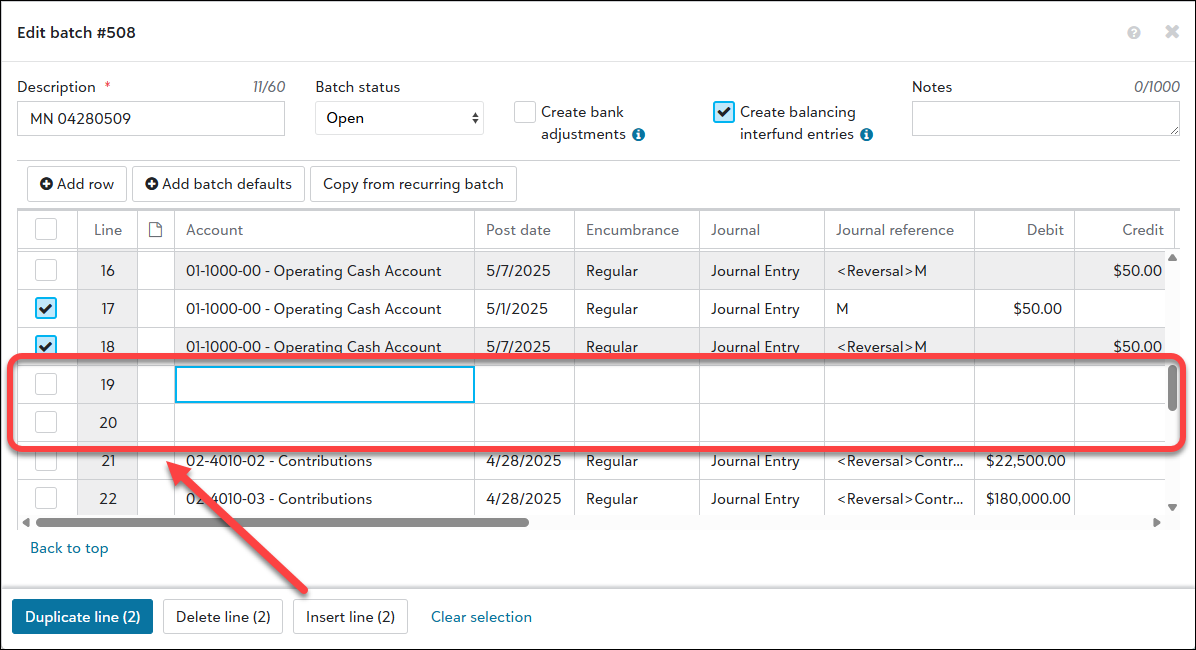Click line 16 Operating Cash Account cell
Screen dimensions: 1196x650
click(325, 271)
